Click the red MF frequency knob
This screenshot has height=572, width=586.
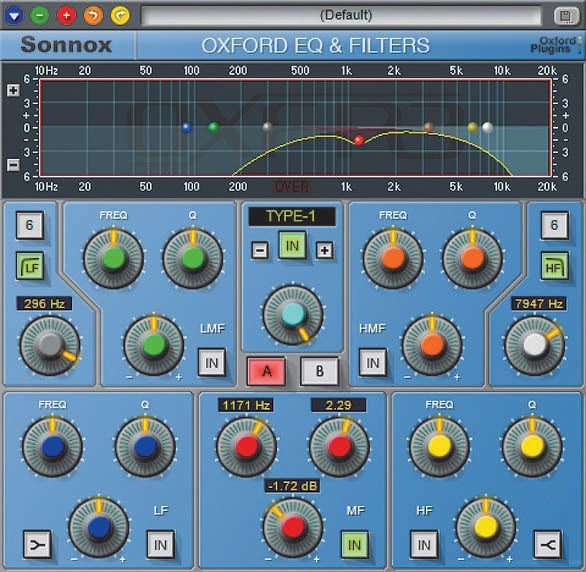point(247,447)
